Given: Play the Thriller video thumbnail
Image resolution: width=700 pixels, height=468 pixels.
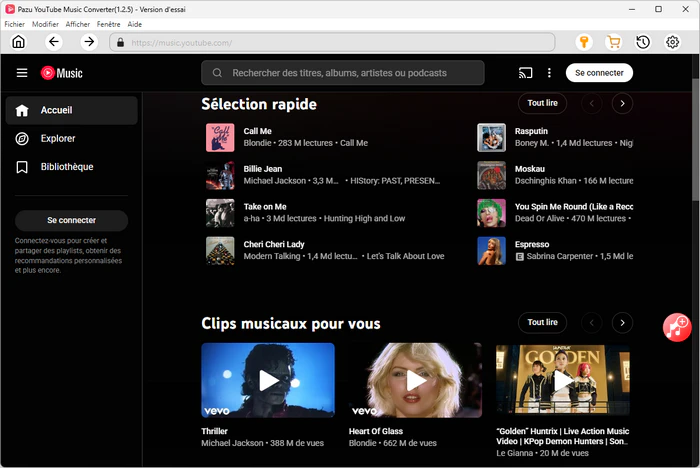Looking at the screenshot, I should pyautogui.click(x=268, y=380).
